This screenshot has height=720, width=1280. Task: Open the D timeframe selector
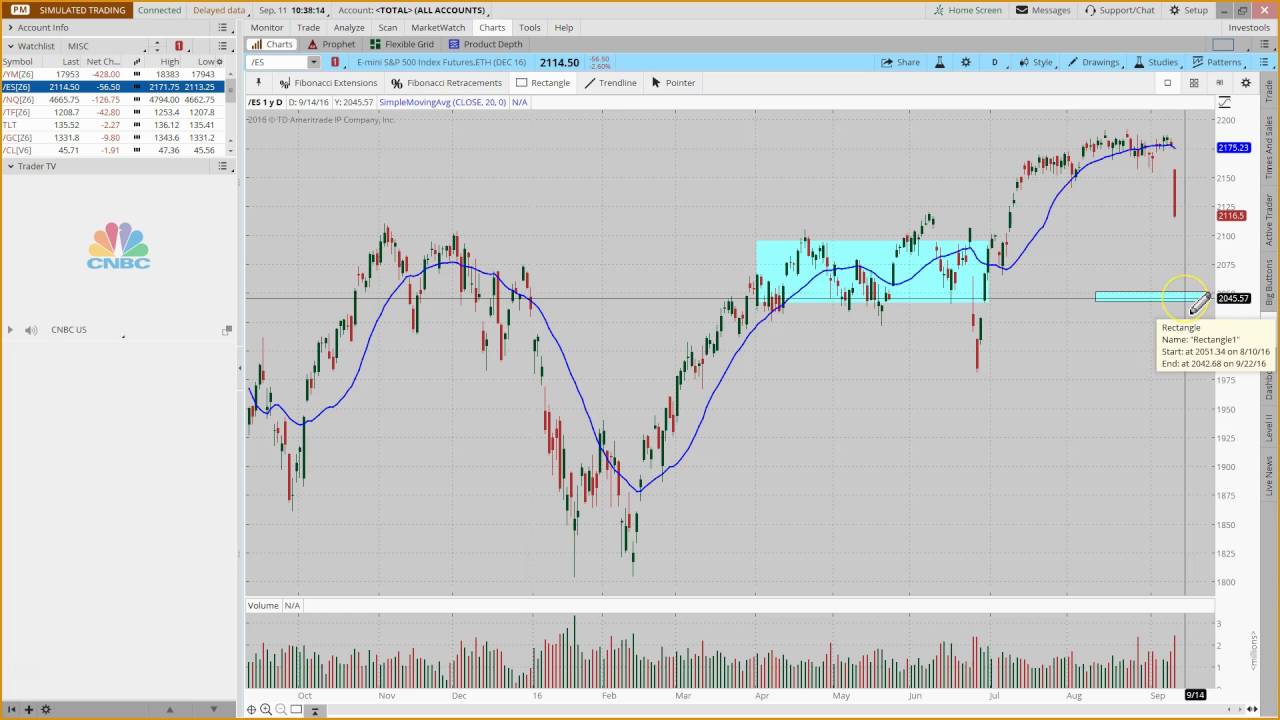(994, 62)
